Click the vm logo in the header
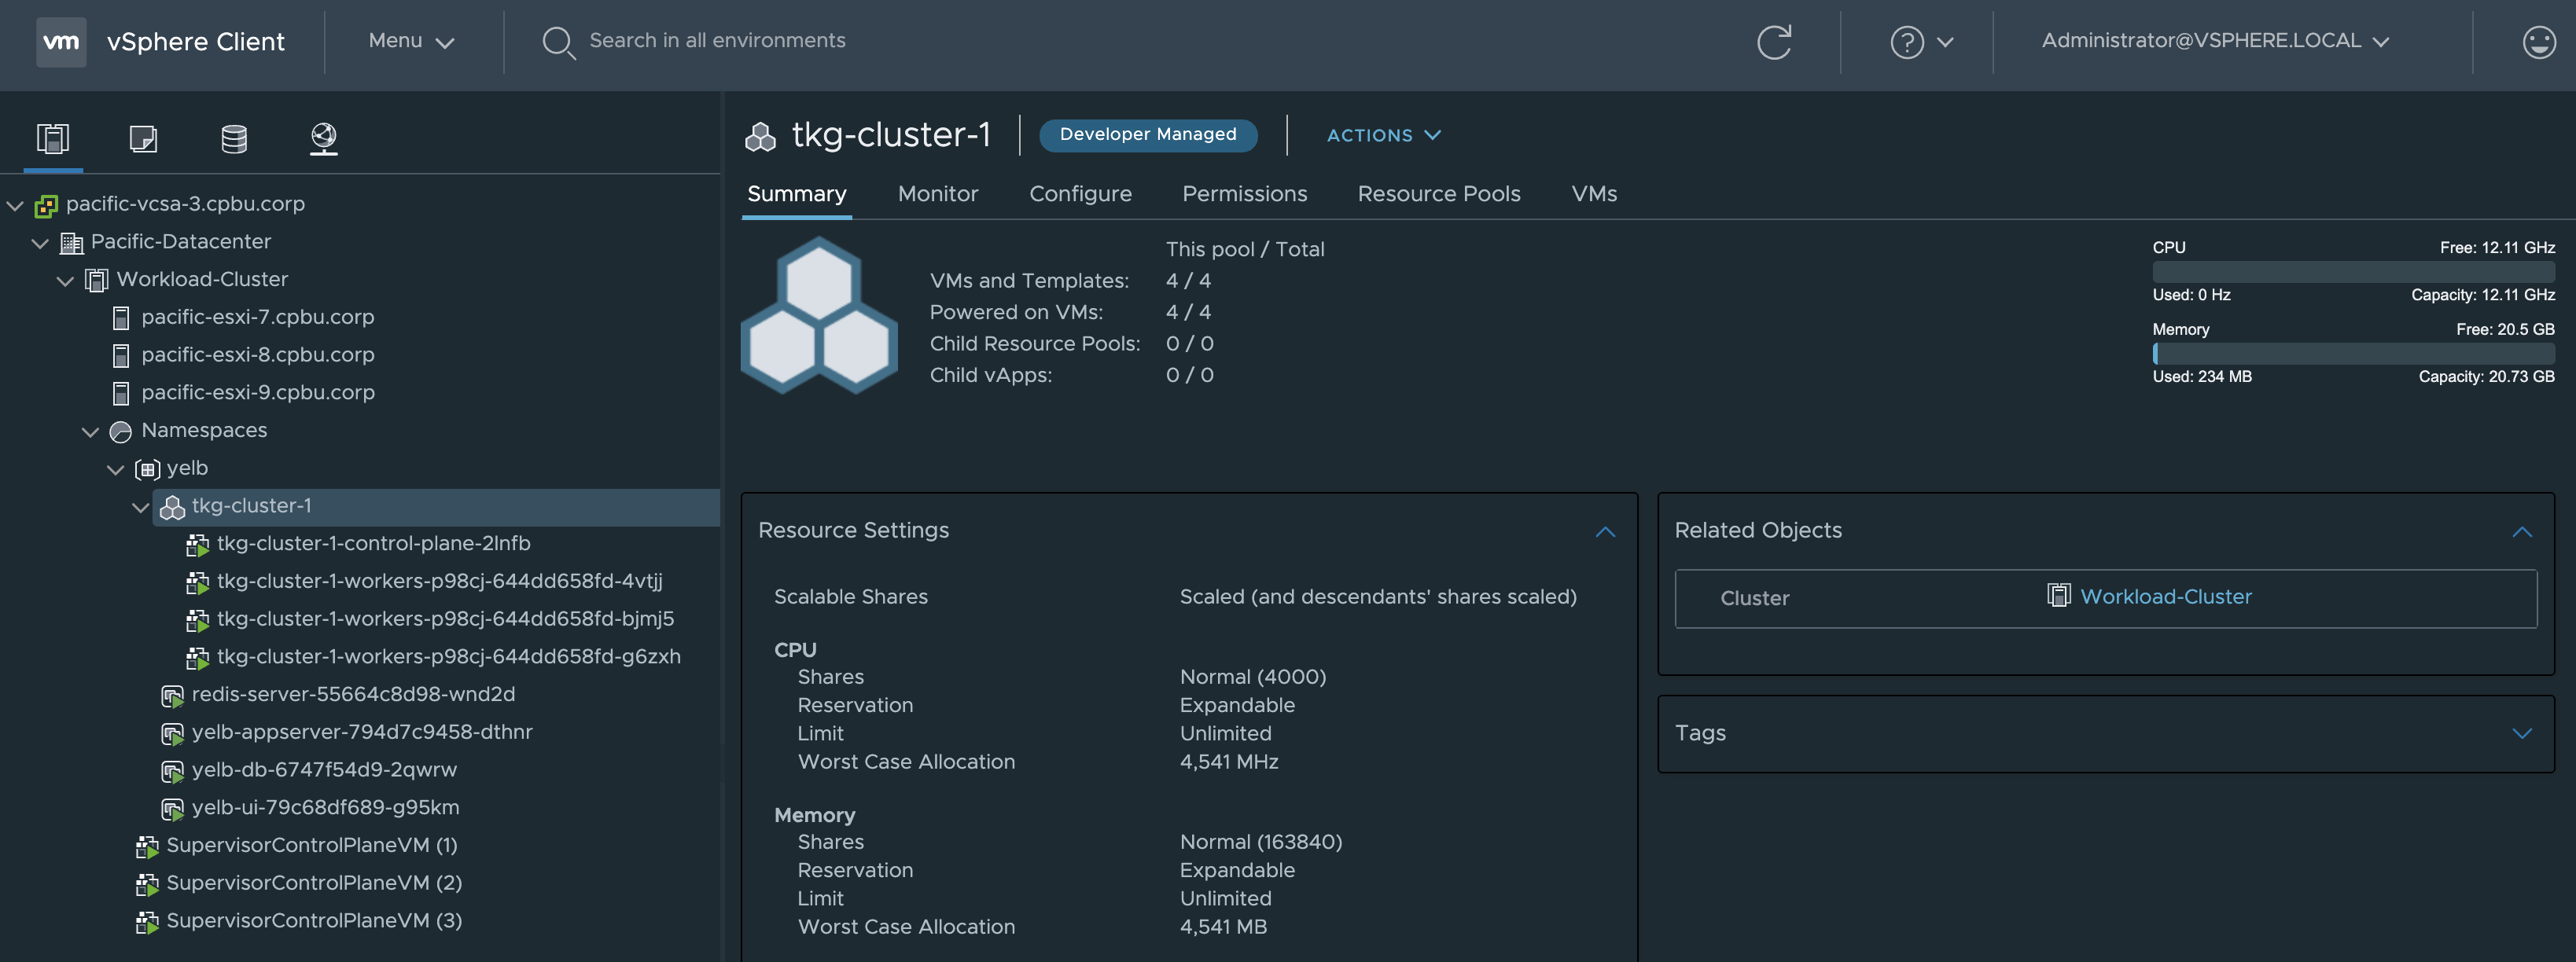This screenshot has height=962, width=2576. (61, 42)
